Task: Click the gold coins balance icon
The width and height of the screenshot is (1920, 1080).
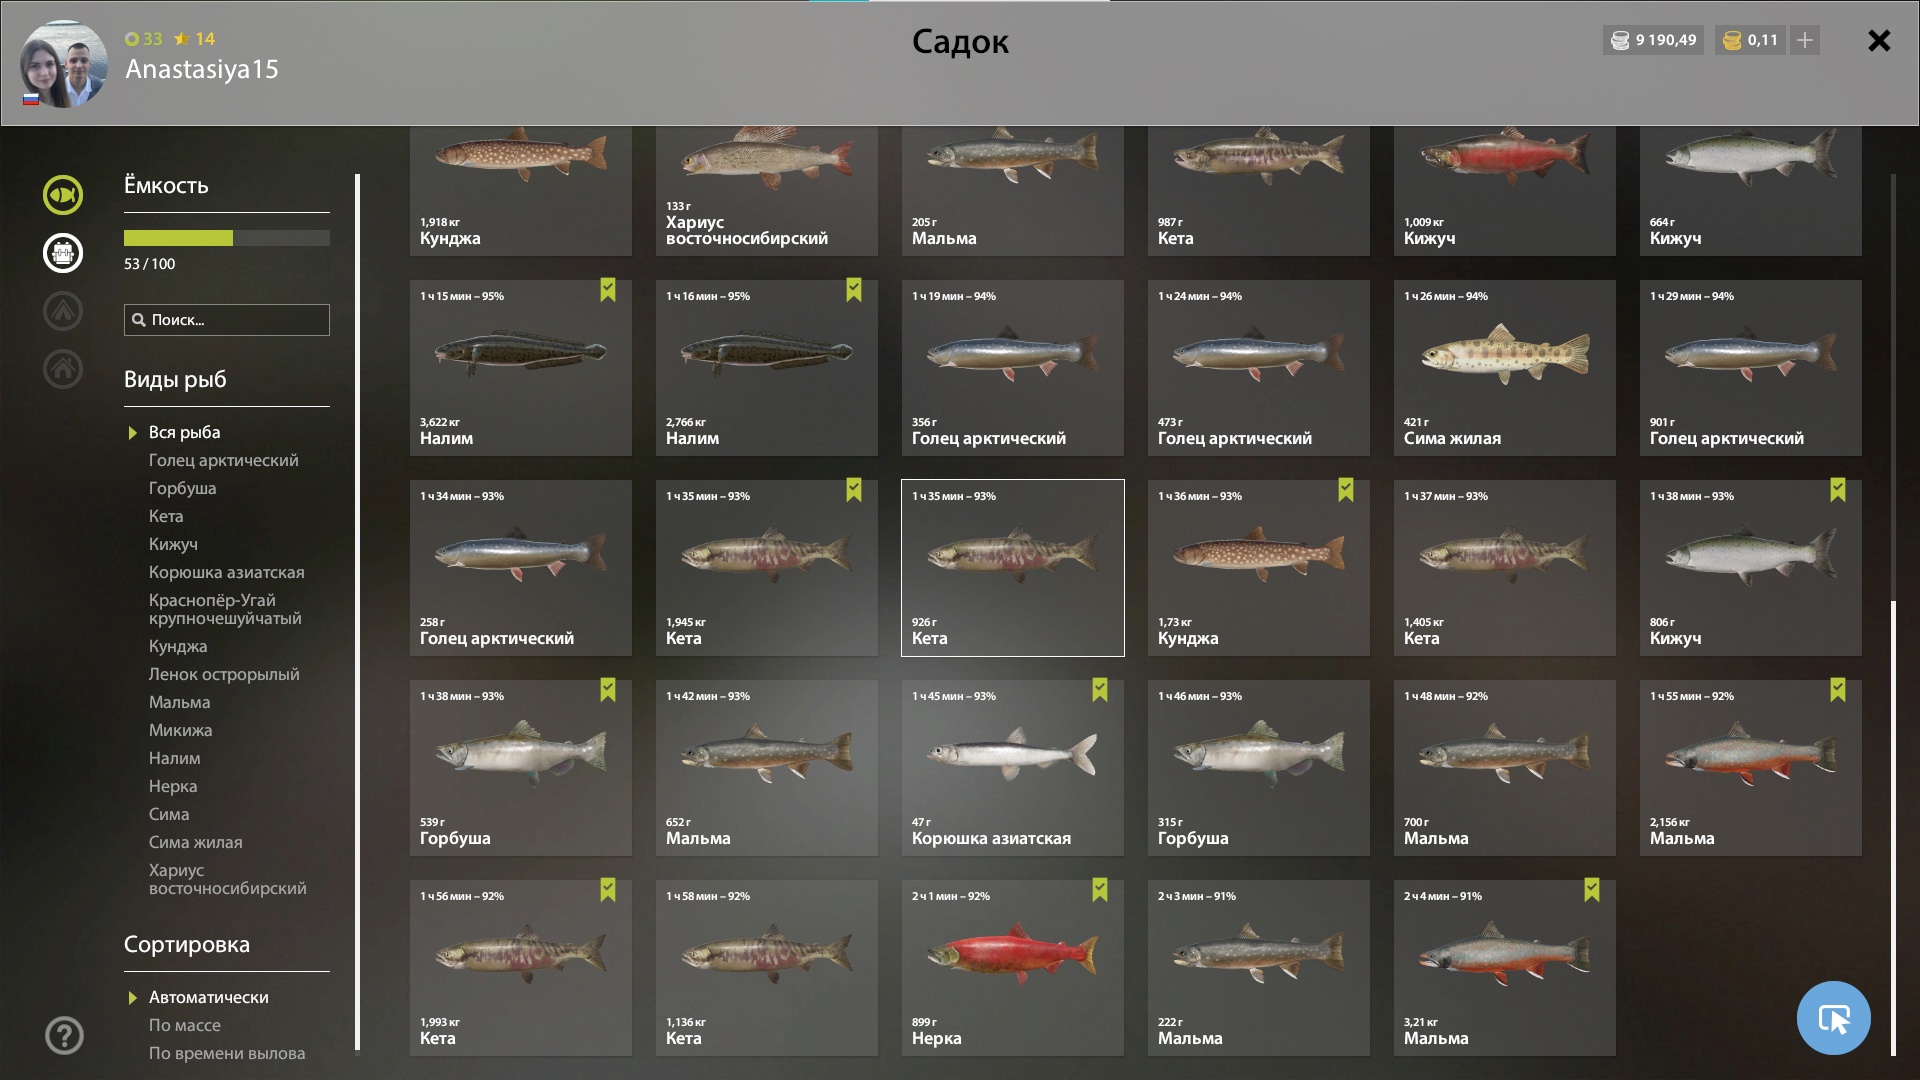Action: pos(1733,40)
